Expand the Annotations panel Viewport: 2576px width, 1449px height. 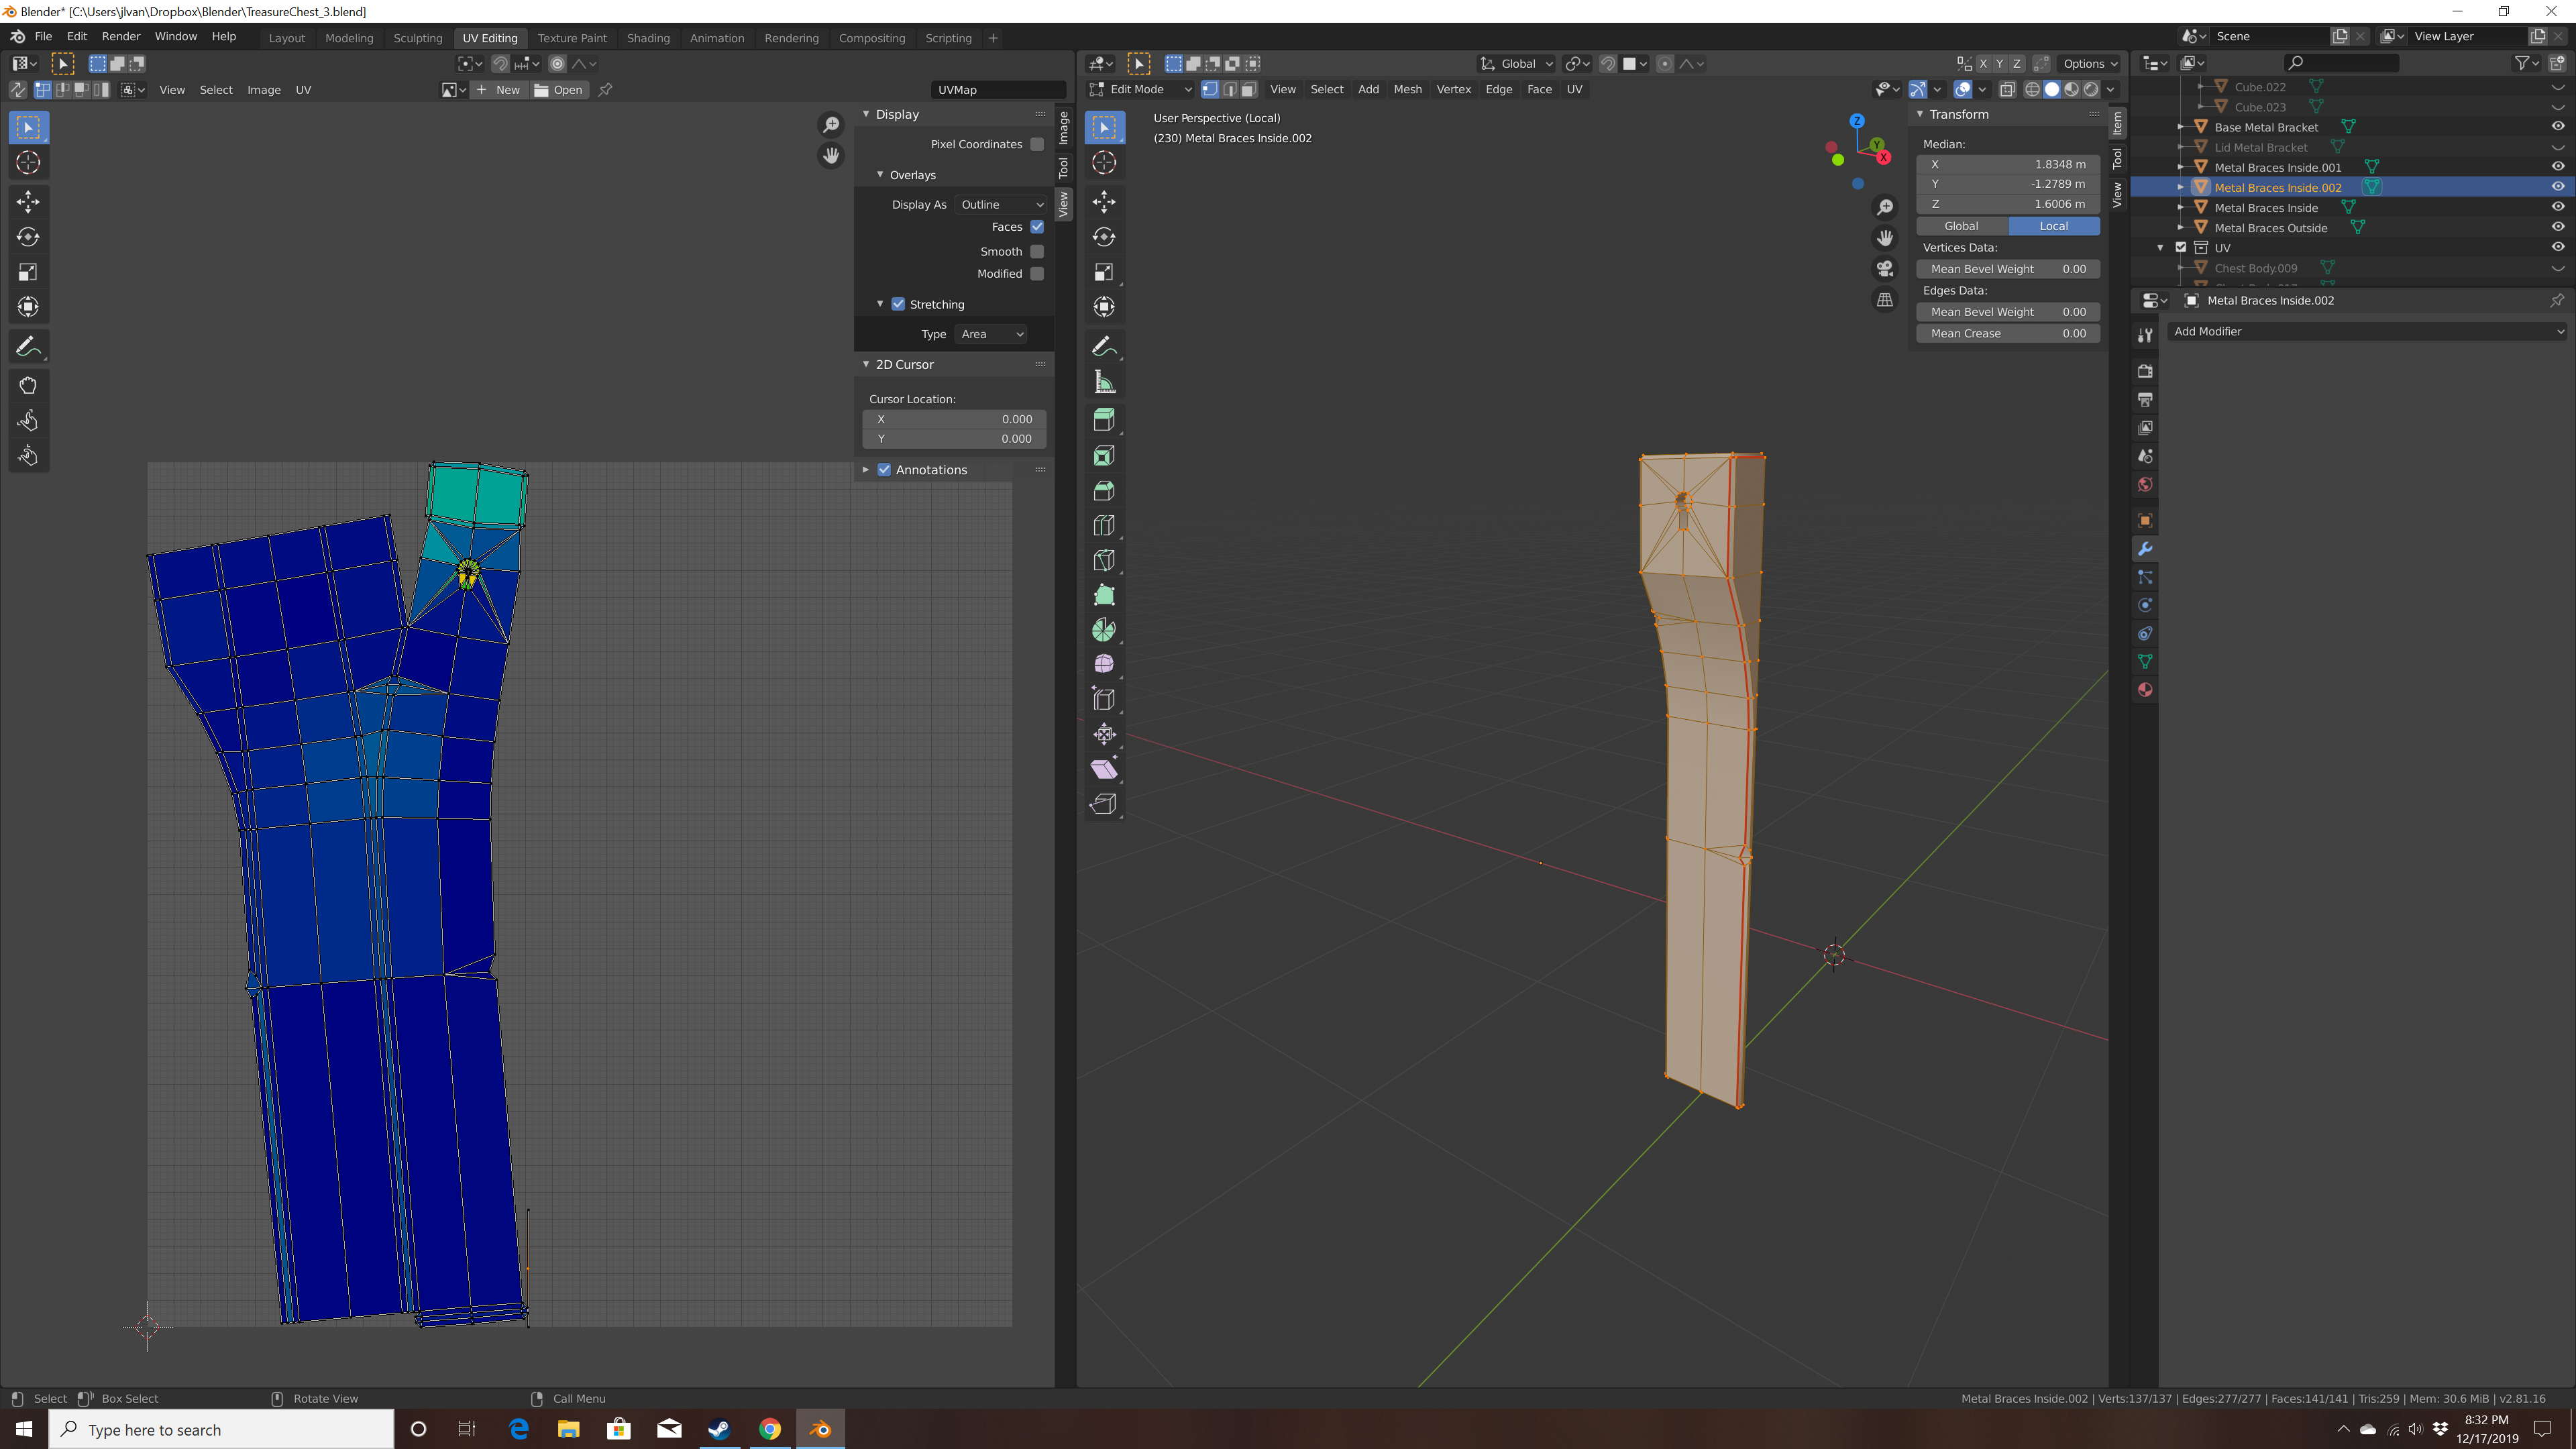pyautogui.click(x=866, y=469)
